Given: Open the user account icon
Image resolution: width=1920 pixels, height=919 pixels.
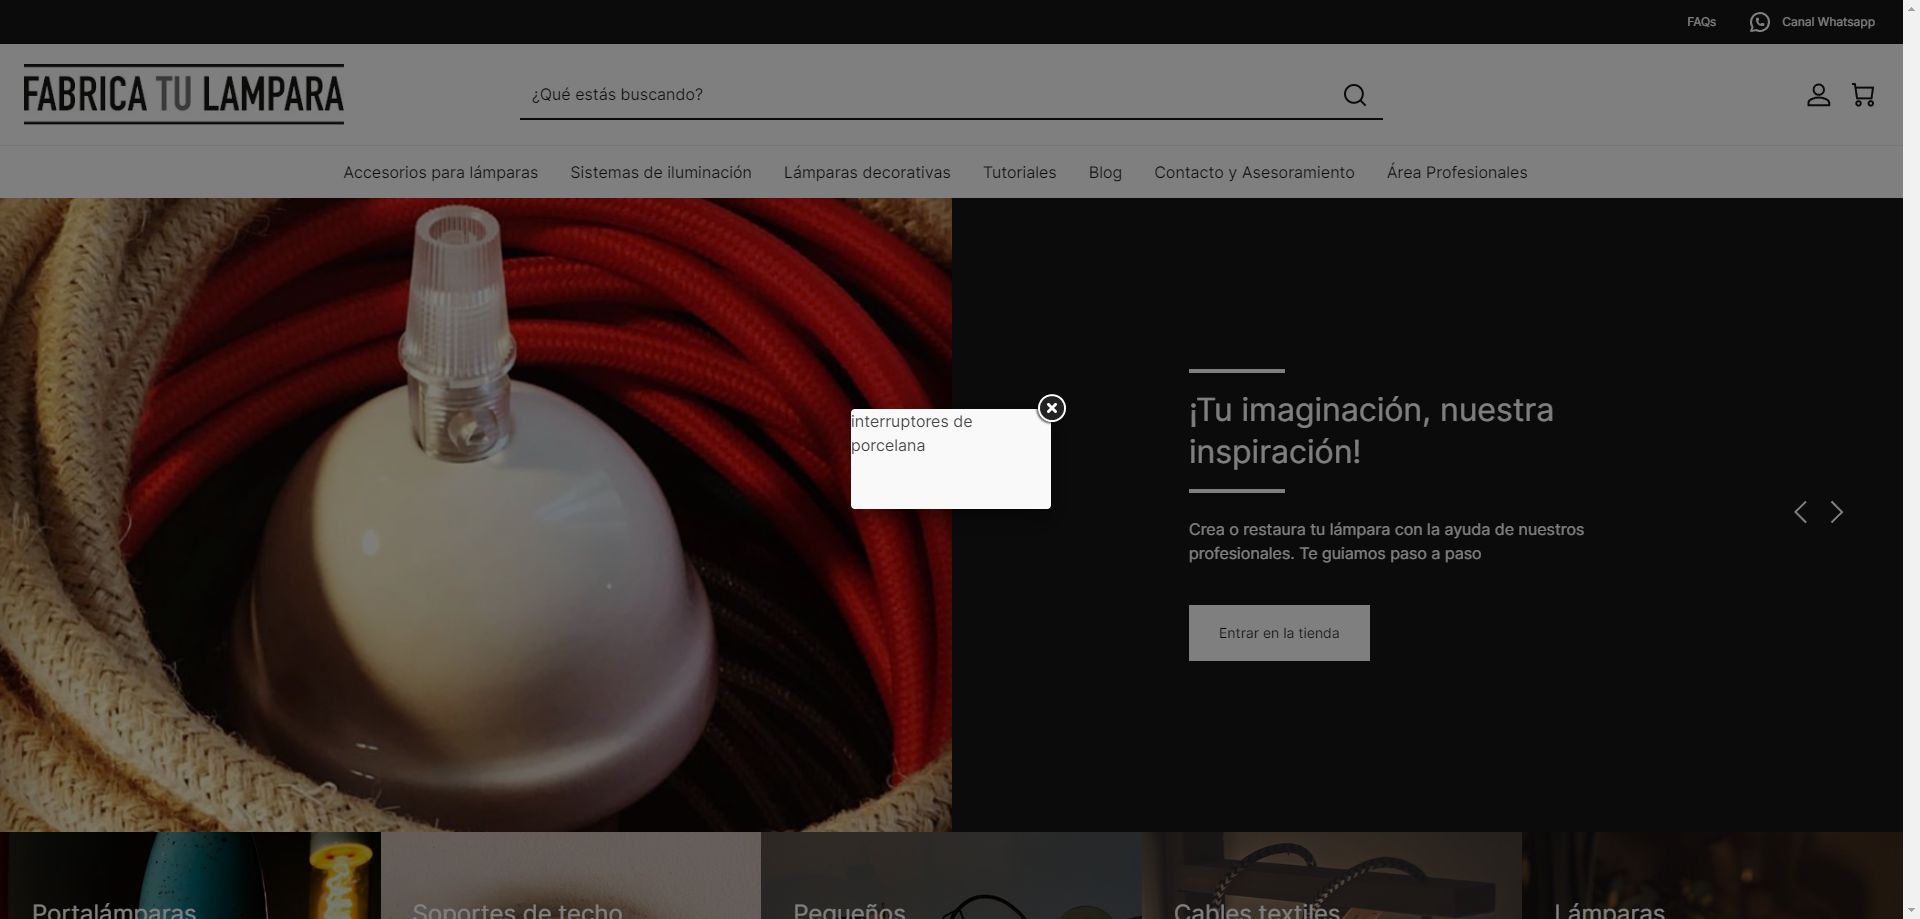Looking at the screenshot, I should [1818, 95].
